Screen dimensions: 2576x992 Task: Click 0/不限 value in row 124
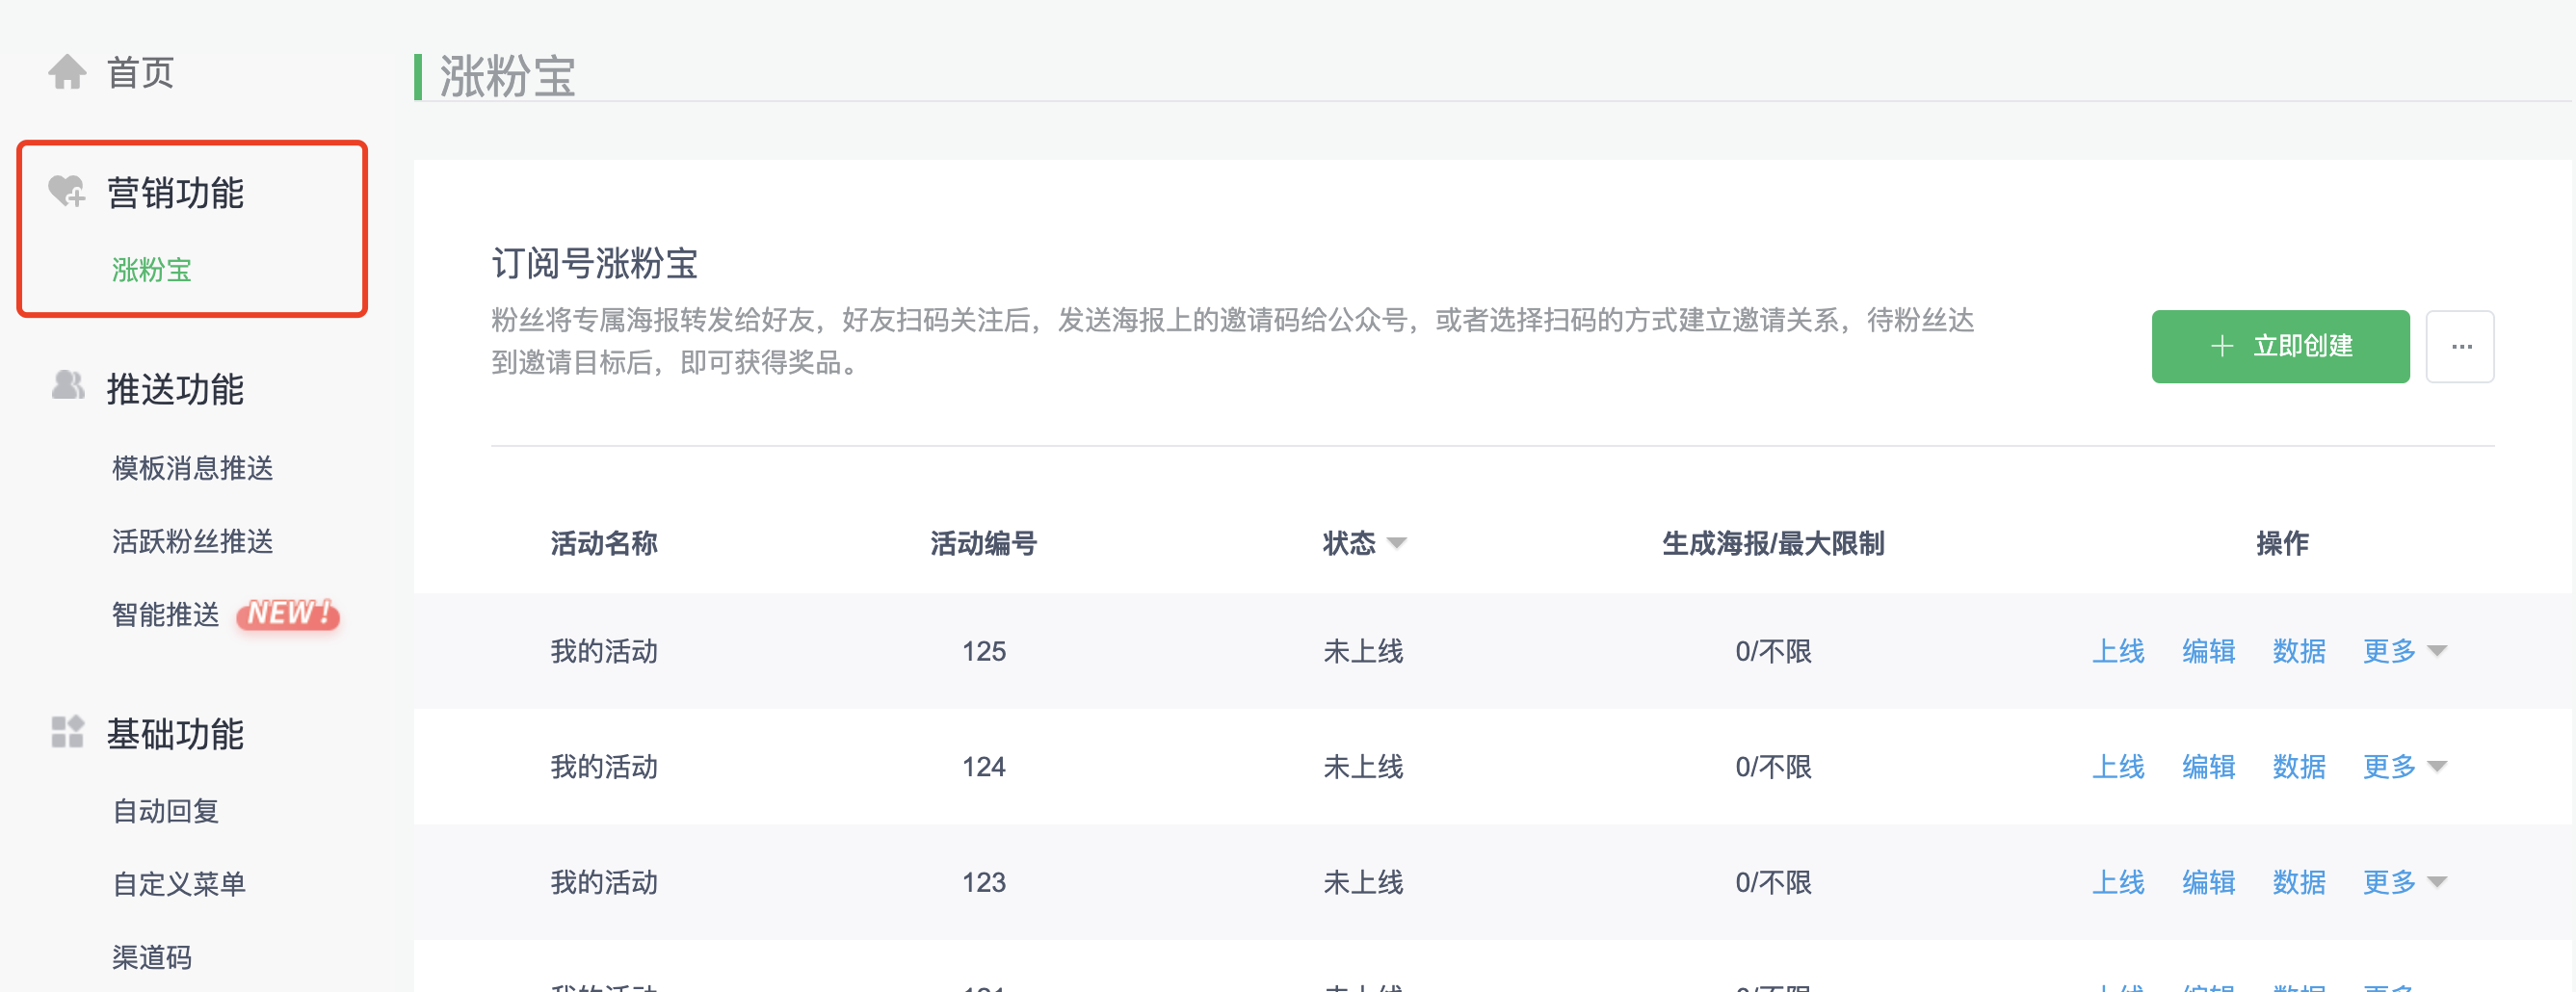click(x=1773, y=767)
